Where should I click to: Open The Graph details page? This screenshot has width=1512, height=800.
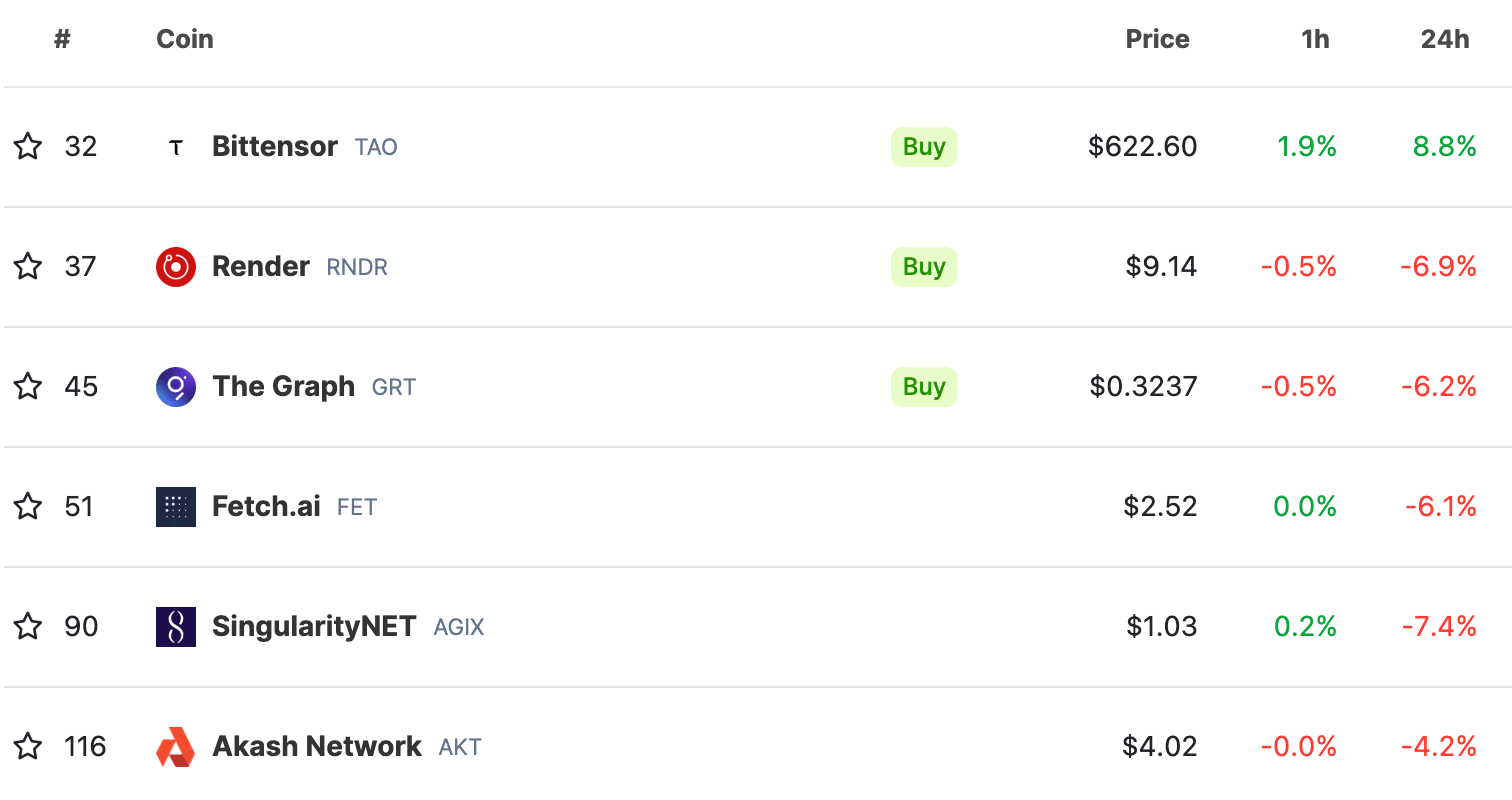(283, 386)
